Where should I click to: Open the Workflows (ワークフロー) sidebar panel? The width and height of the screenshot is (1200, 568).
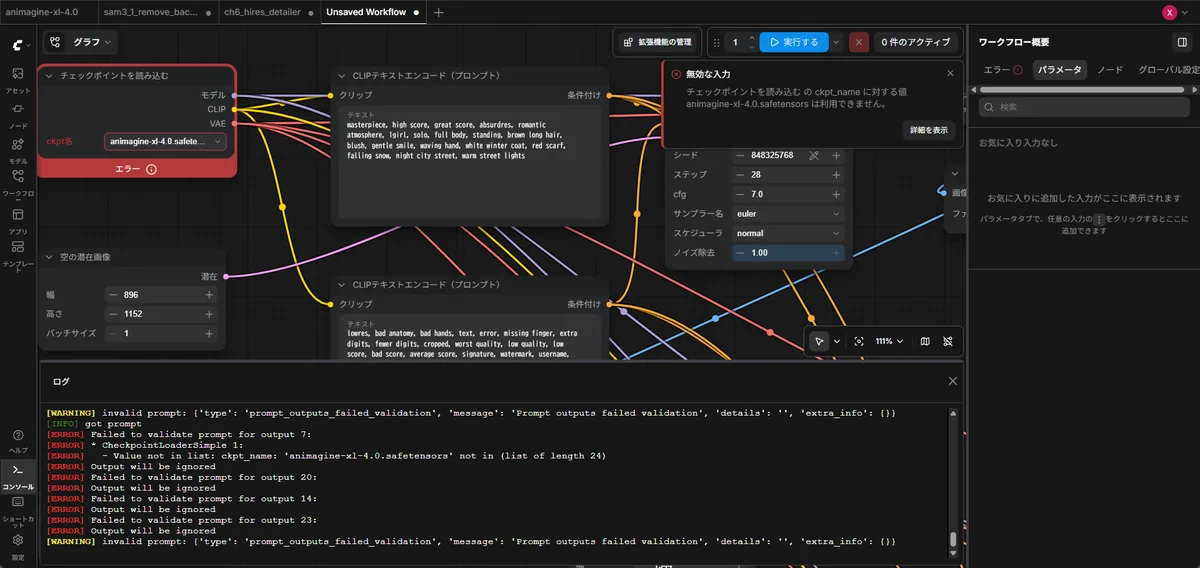18,182
